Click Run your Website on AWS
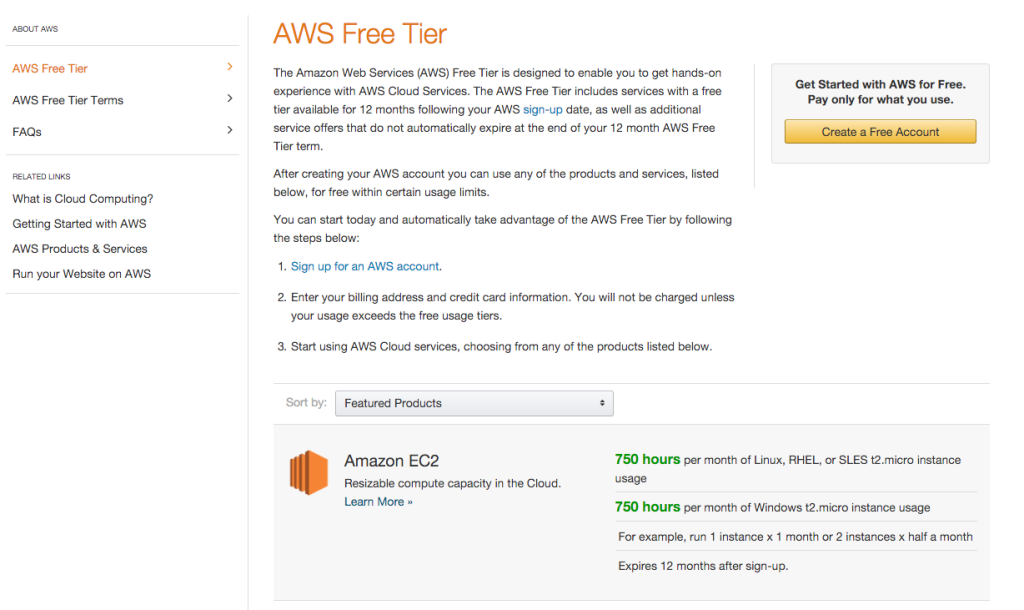The image size is (1024, 610). [82, 274]
